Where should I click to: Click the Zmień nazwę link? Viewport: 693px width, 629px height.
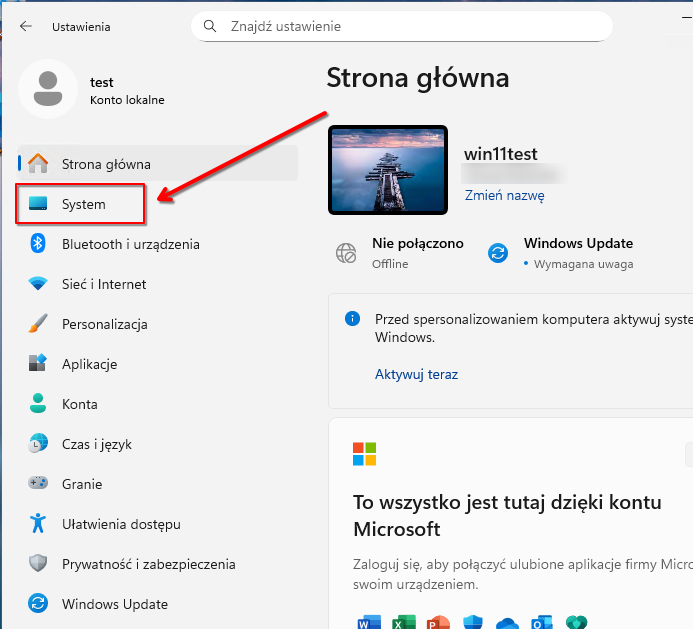504,196
